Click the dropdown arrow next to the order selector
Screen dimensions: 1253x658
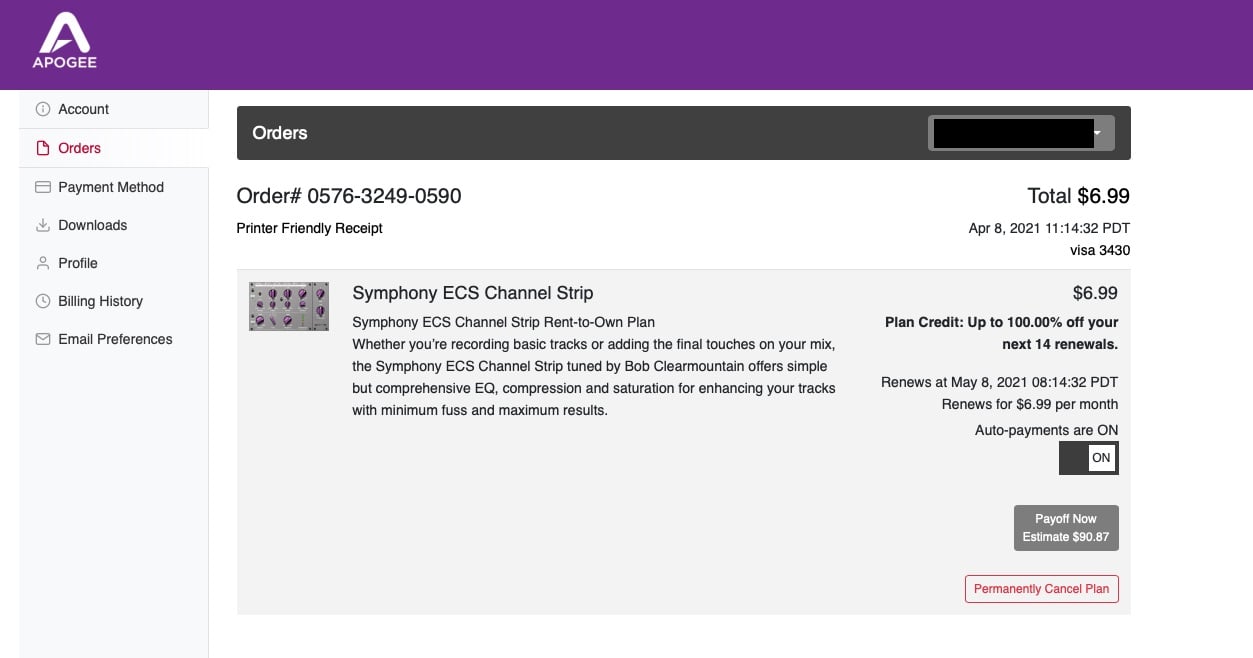(1097, 132)
